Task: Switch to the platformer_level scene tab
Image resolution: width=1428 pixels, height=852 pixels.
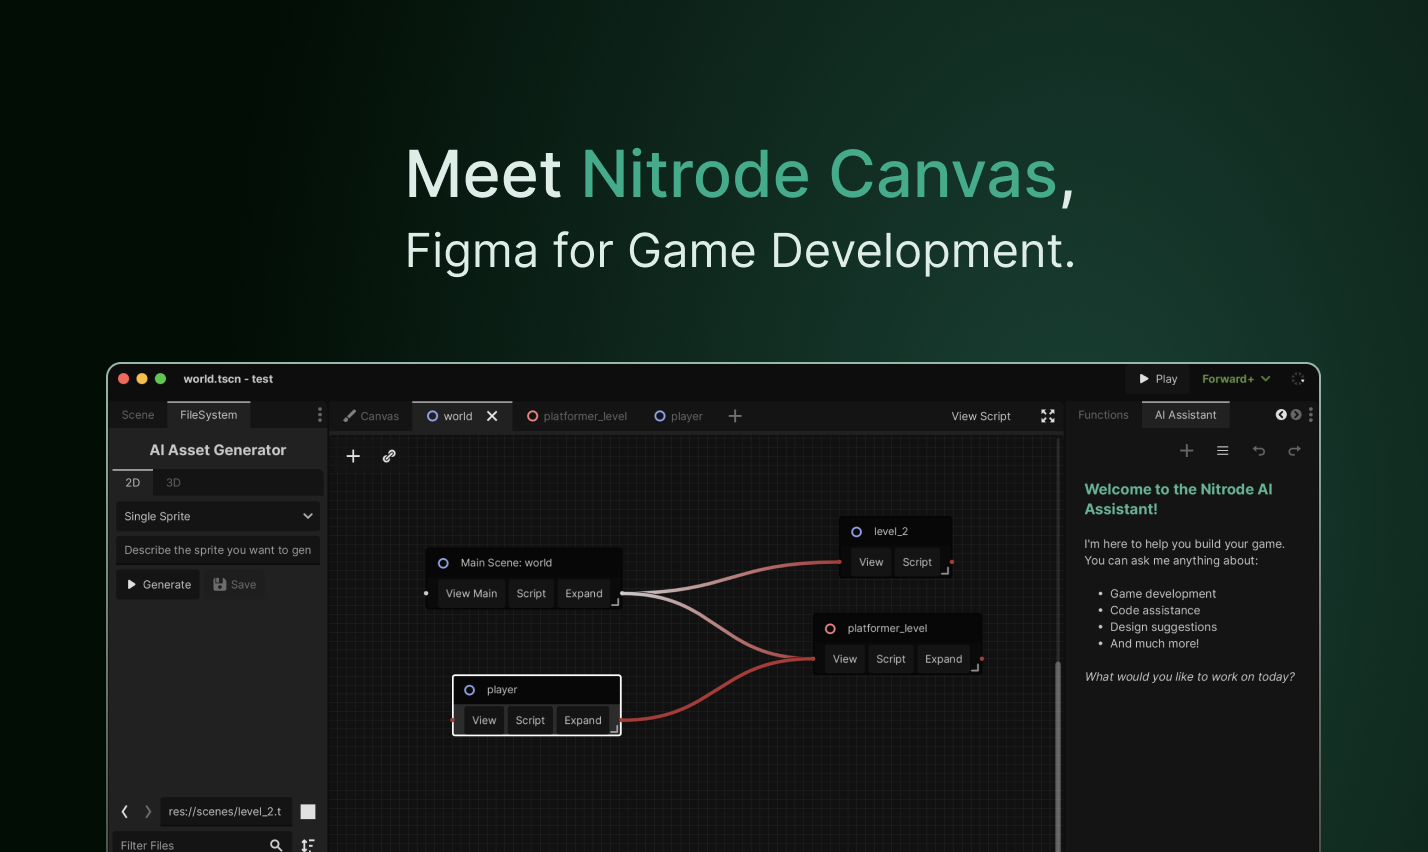Action: 577,416
